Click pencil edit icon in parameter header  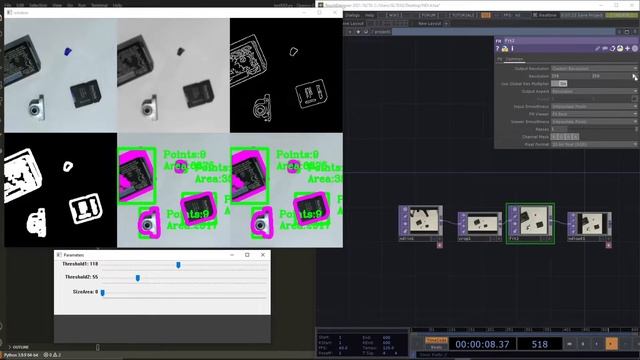point(597,49)
